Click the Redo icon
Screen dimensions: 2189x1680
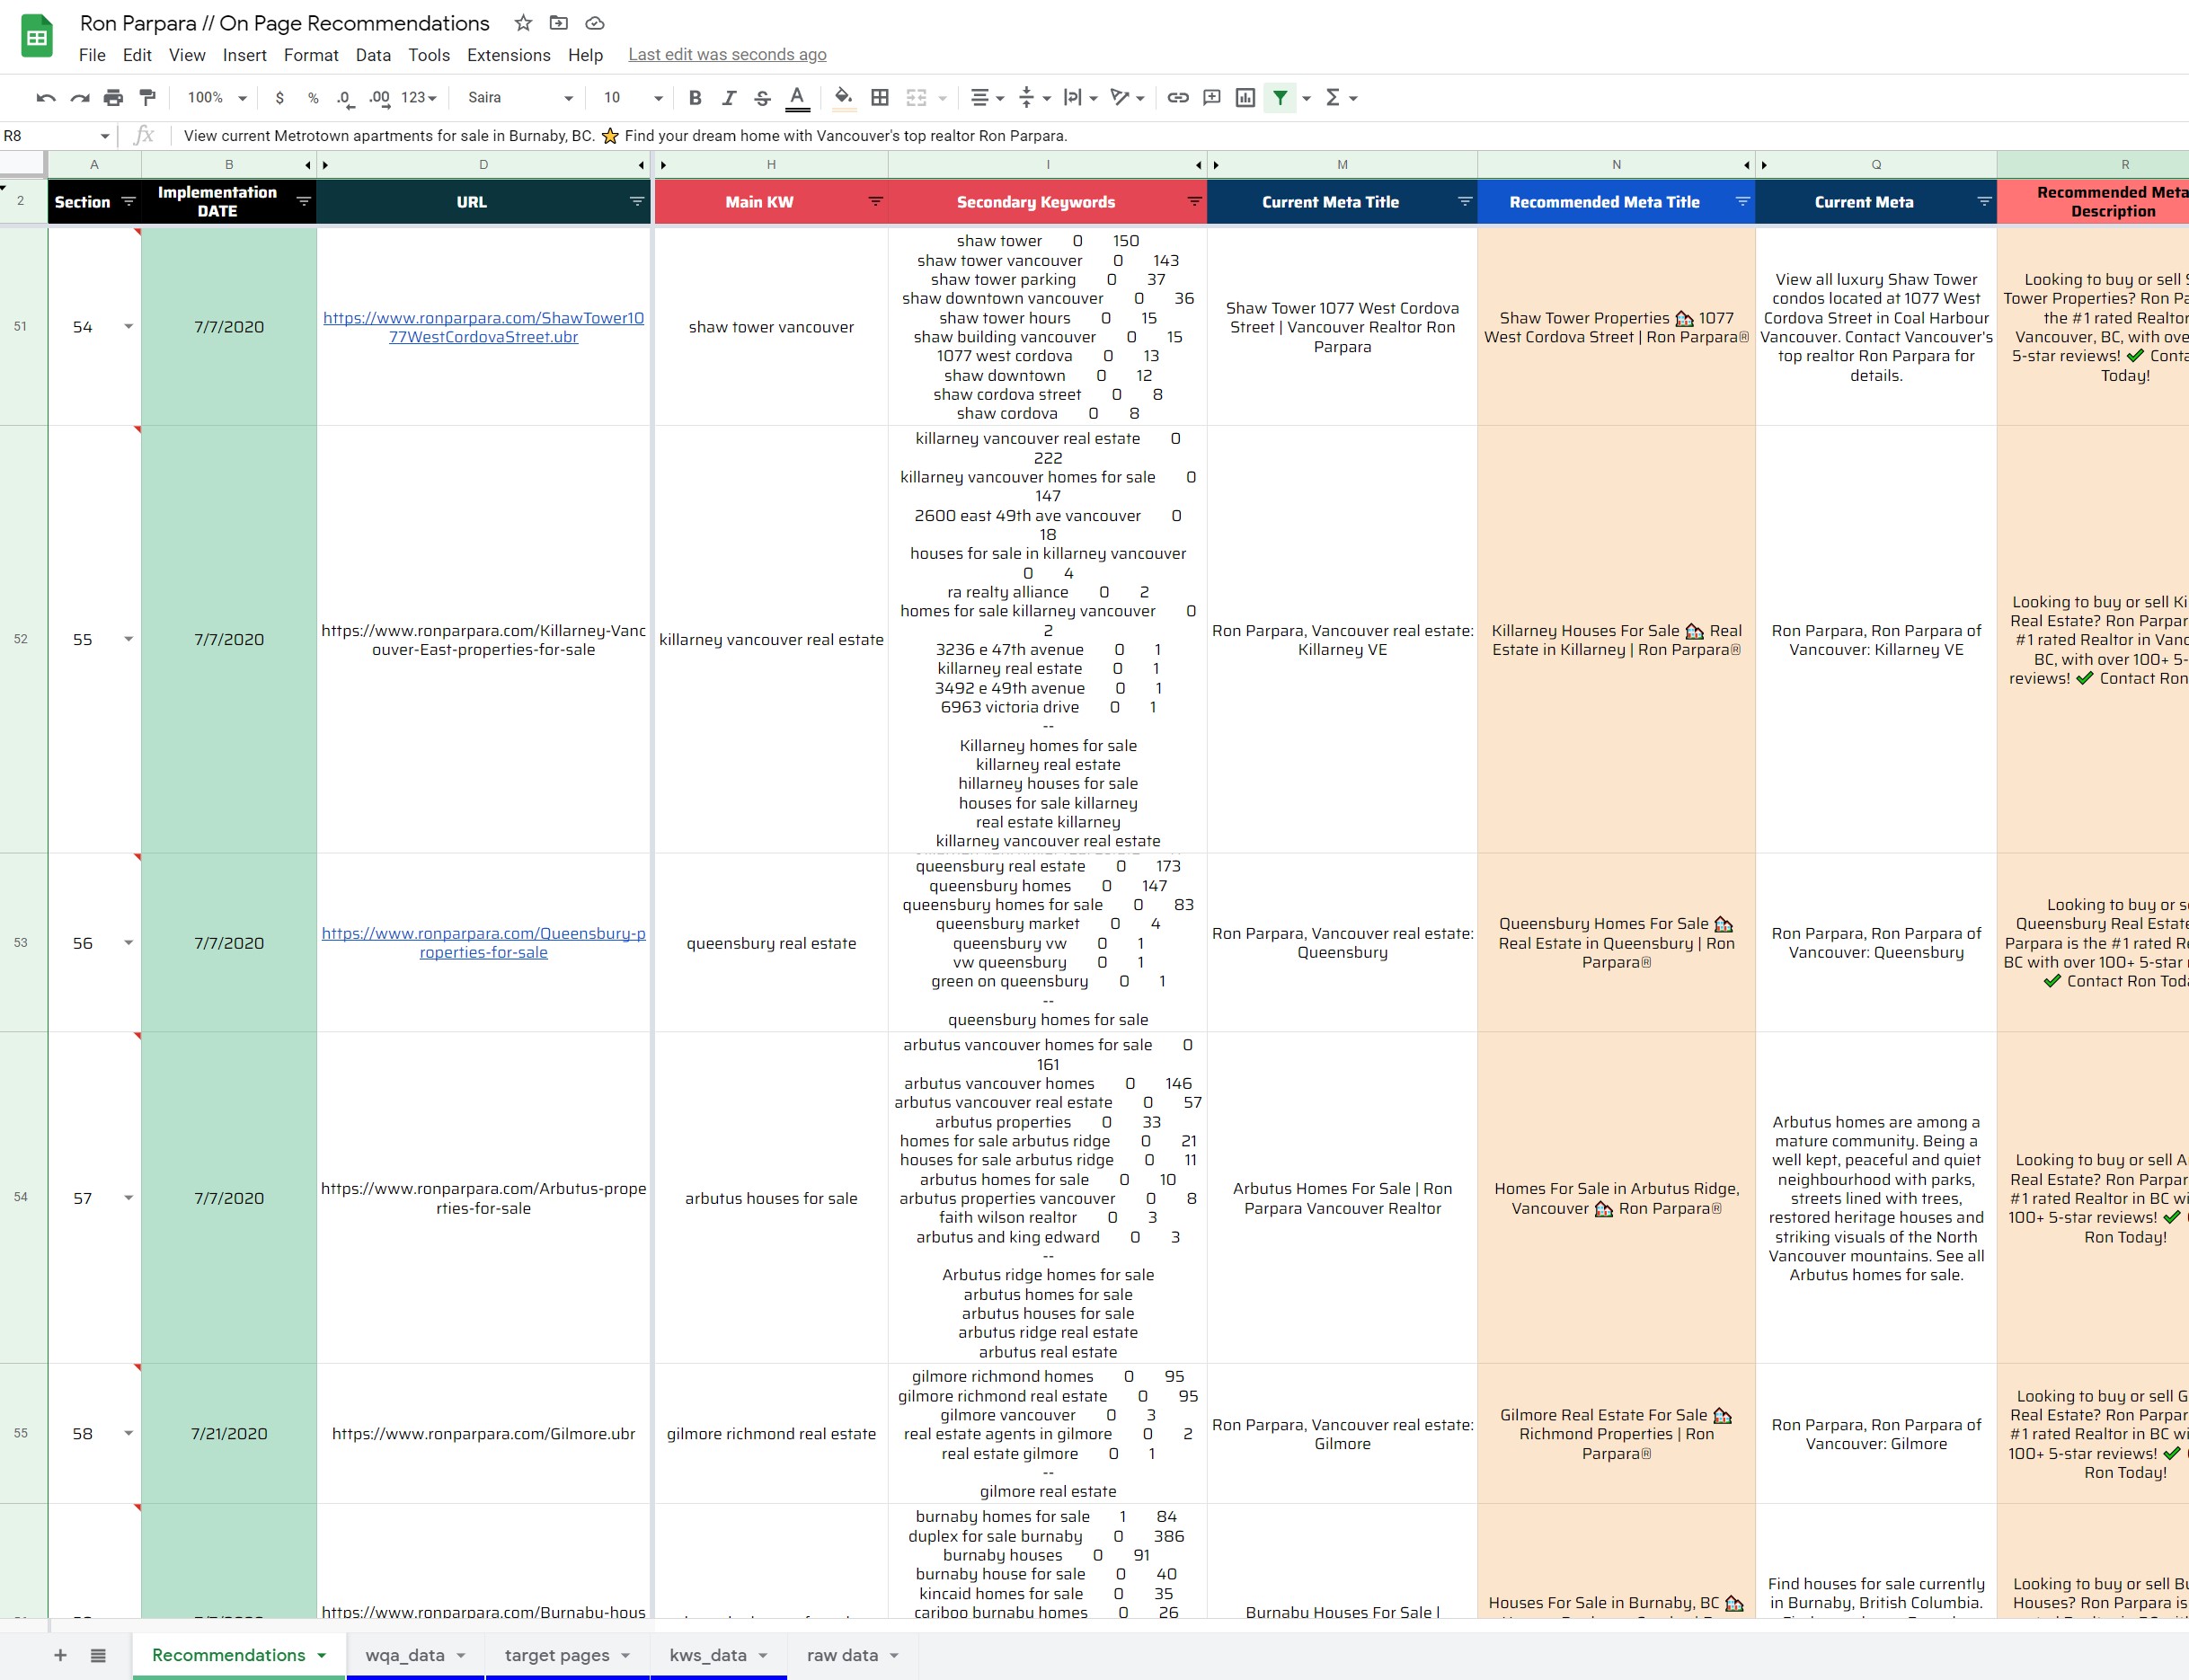click(x=80, y=97)
